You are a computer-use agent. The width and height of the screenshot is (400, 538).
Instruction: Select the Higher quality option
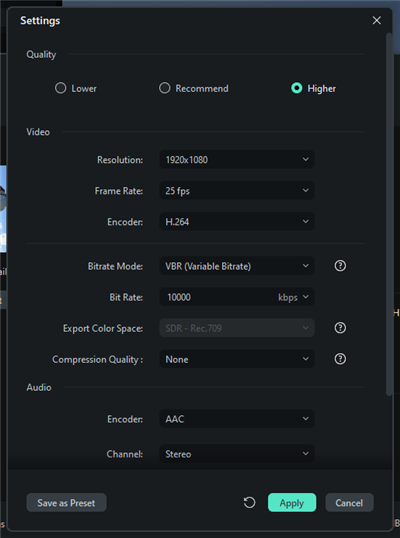(x=313, y=88)
